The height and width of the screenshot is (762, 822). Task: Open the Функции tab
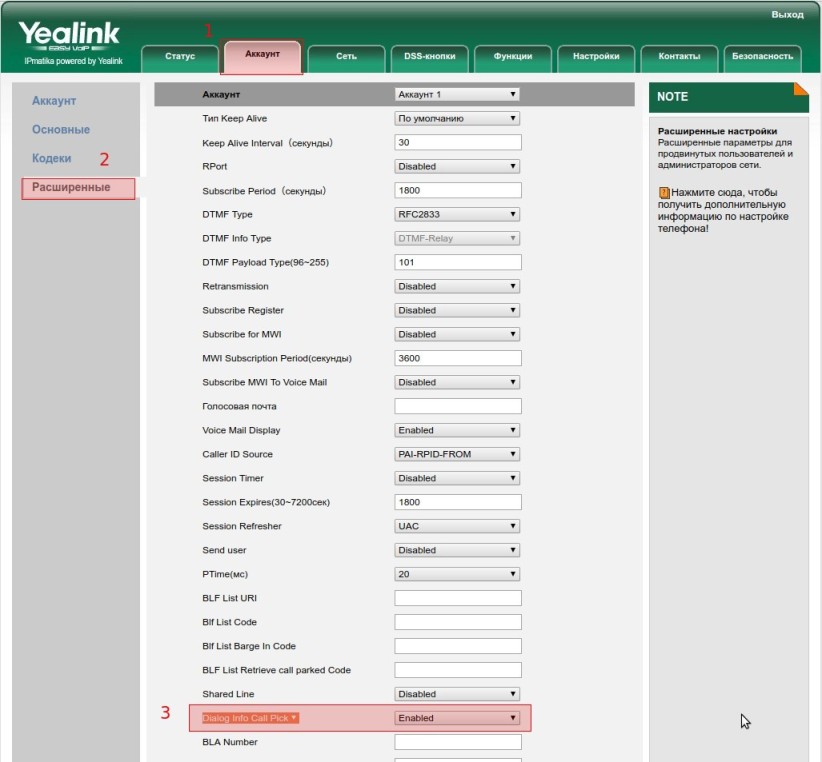[x=513, y=58]
